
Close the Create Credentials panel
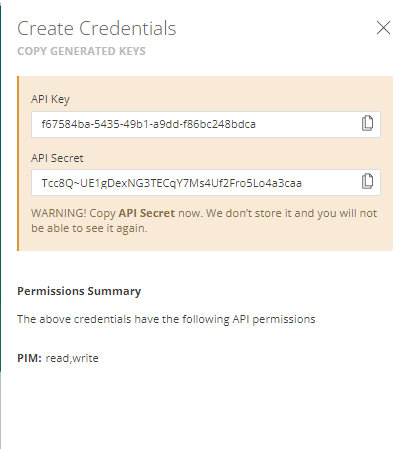tap(383, 28)
